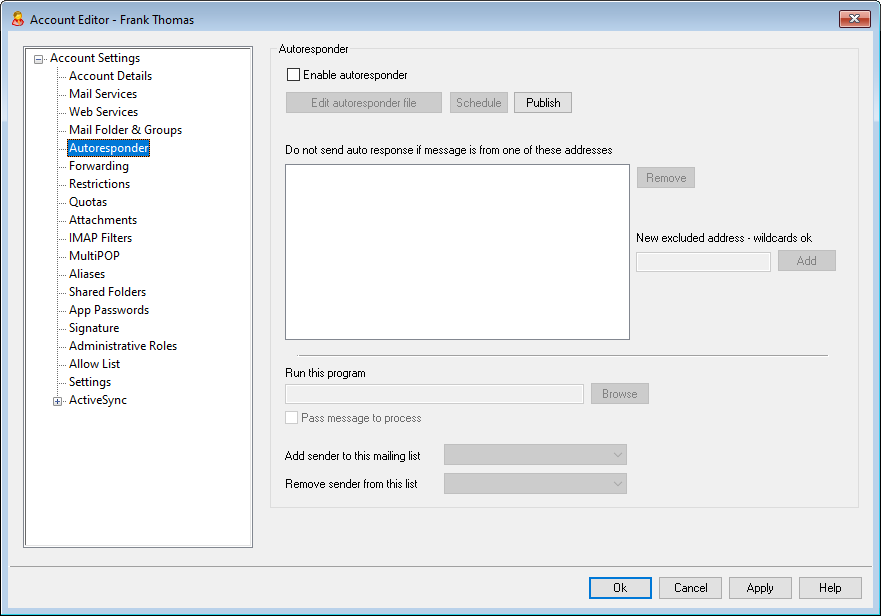Go to the IMAP Filters section
Viewport: 881px width, 616px height.
100,238
